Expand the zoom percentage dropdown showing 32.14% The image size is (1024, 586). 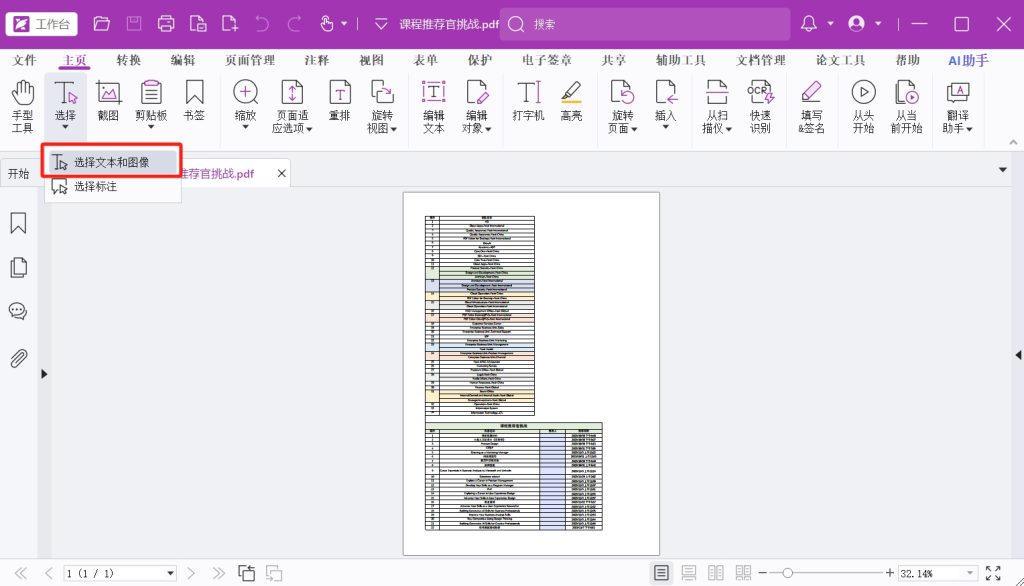pos(970,574)
